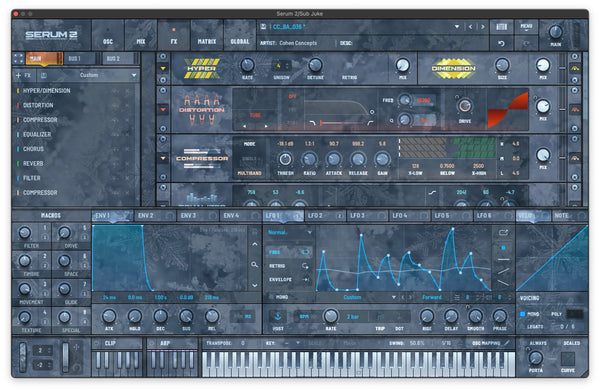Screen dimensions: 600x391
Task: Click the + FX add effect button
Action: click(x=24, y=75)
